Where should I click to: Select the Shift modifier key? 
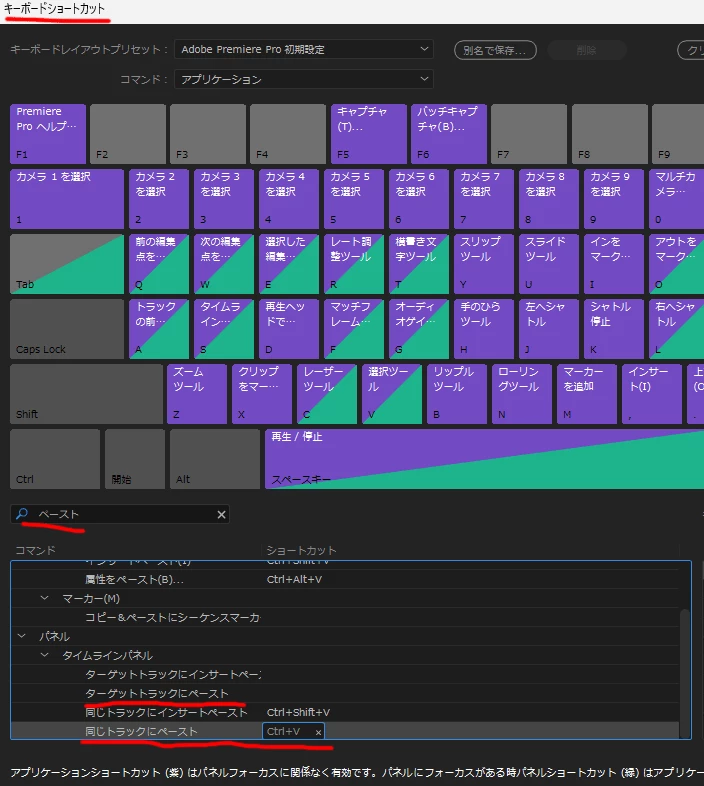tap(87, 394)
